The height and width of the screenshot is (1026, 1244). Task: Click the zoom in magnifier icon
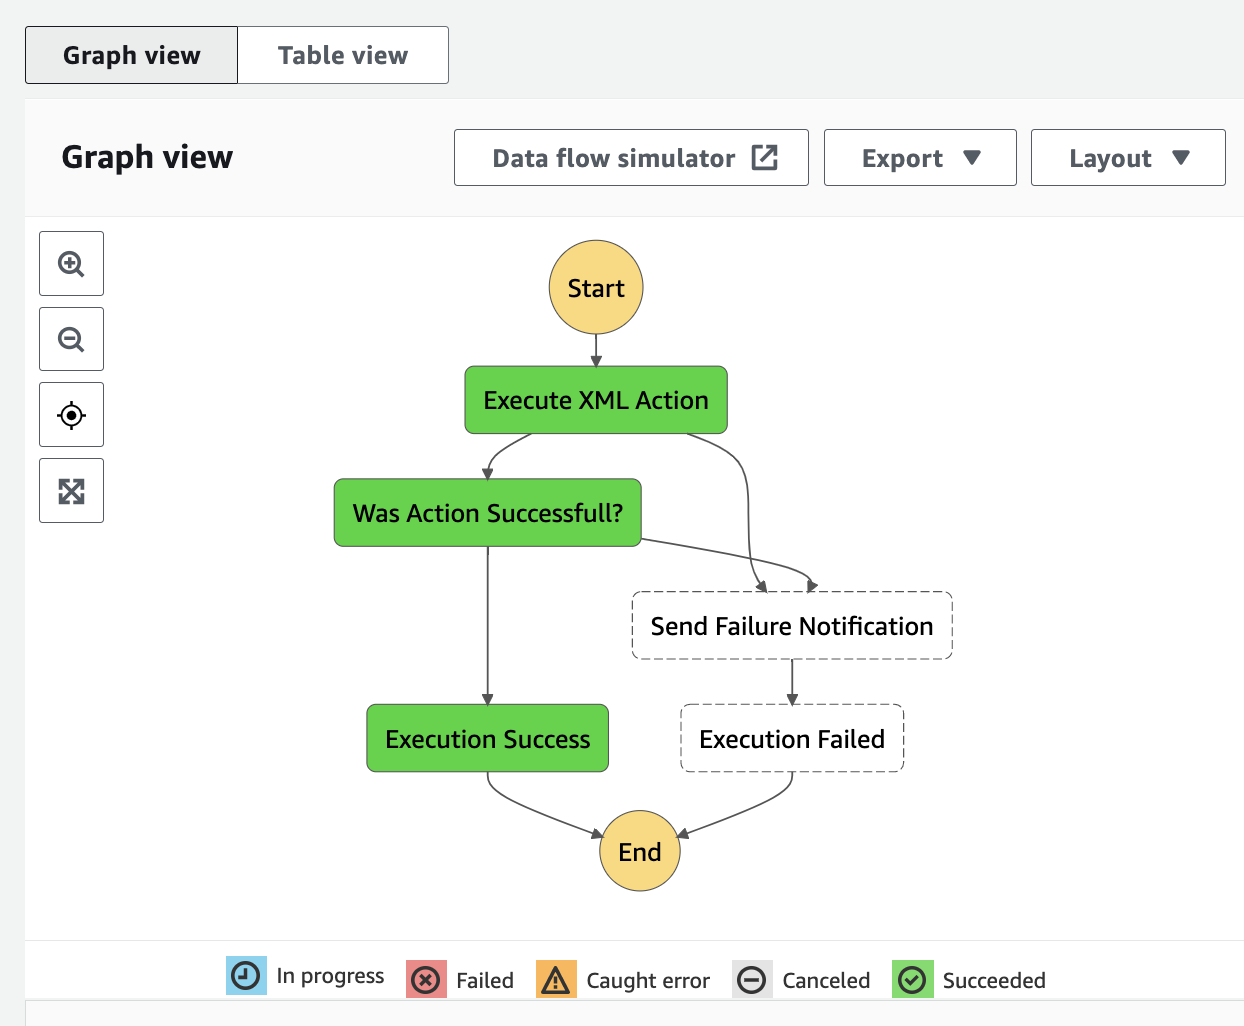tap(71, 264)
